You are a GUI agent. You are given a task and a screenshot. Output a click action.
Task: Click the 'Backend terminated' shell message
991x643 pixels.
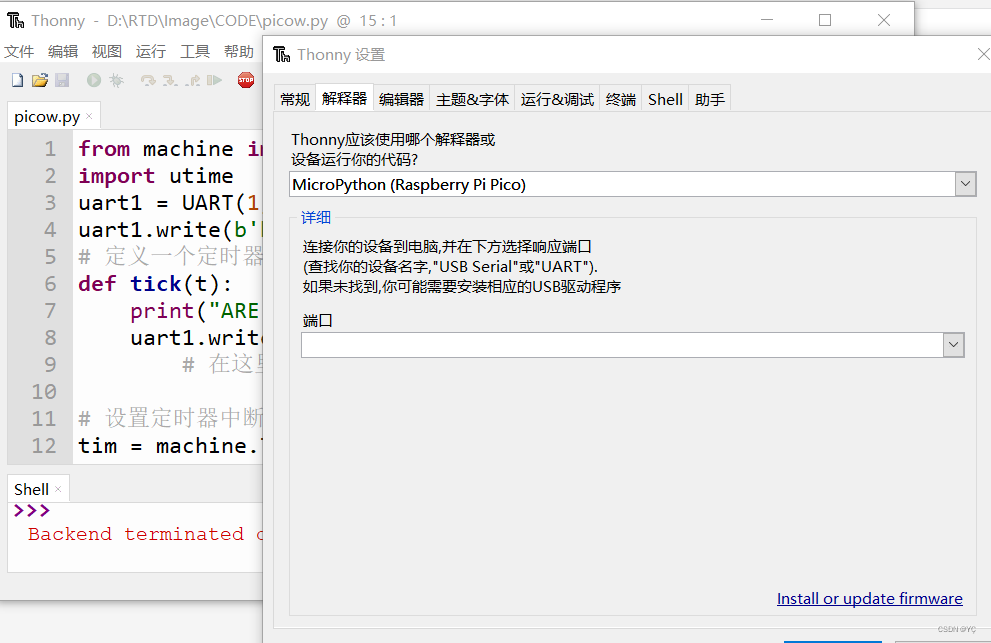tap(145, 534)
